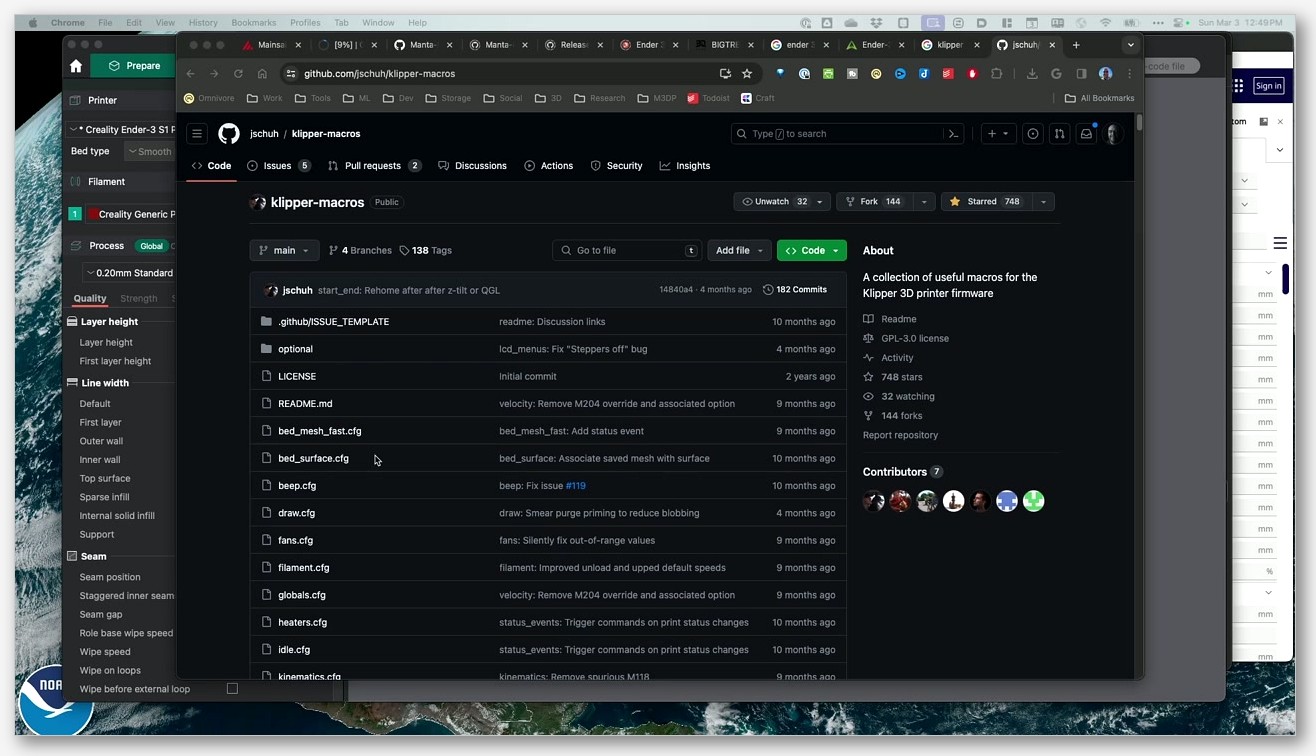Open the Bookmarks menu in macOS menu bar
Screen dimensions: 1316x756
coord(254,22)
